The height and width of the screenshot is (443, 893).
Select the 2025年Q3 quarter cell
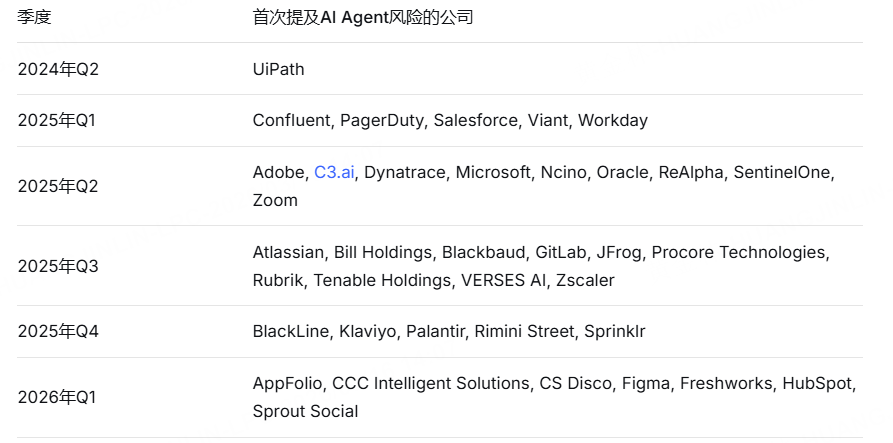59,266
